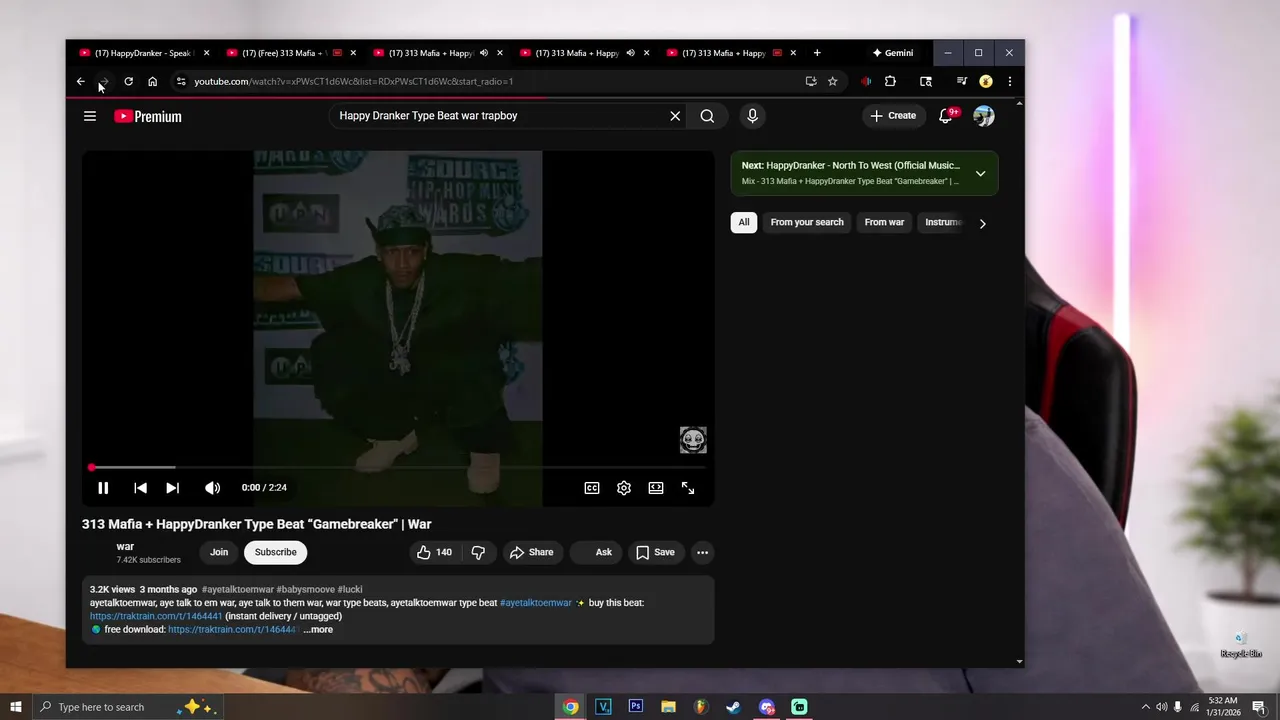Pause the video

pos(103,488)
